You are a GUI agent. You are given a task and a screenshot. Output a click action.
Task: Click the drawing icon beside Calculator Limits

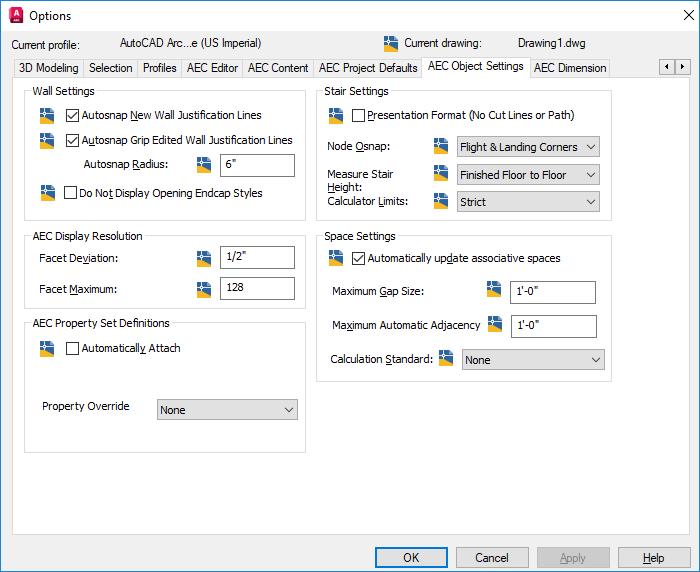(441, 201)
